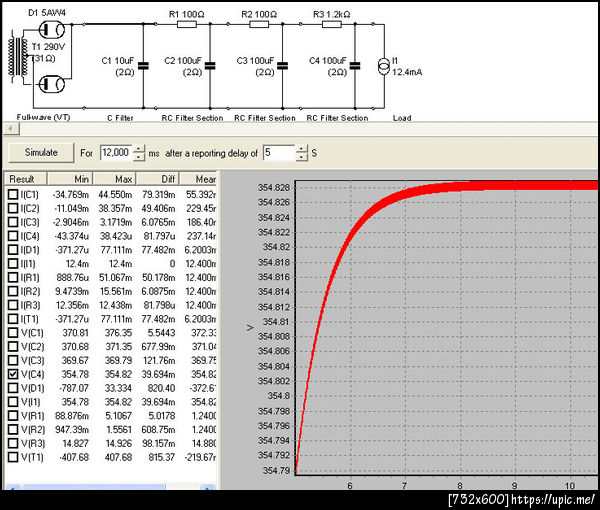This screenshot has height=510, width=600.
Task: Increase reporting delay with up arrow
Action: (302, 149)
